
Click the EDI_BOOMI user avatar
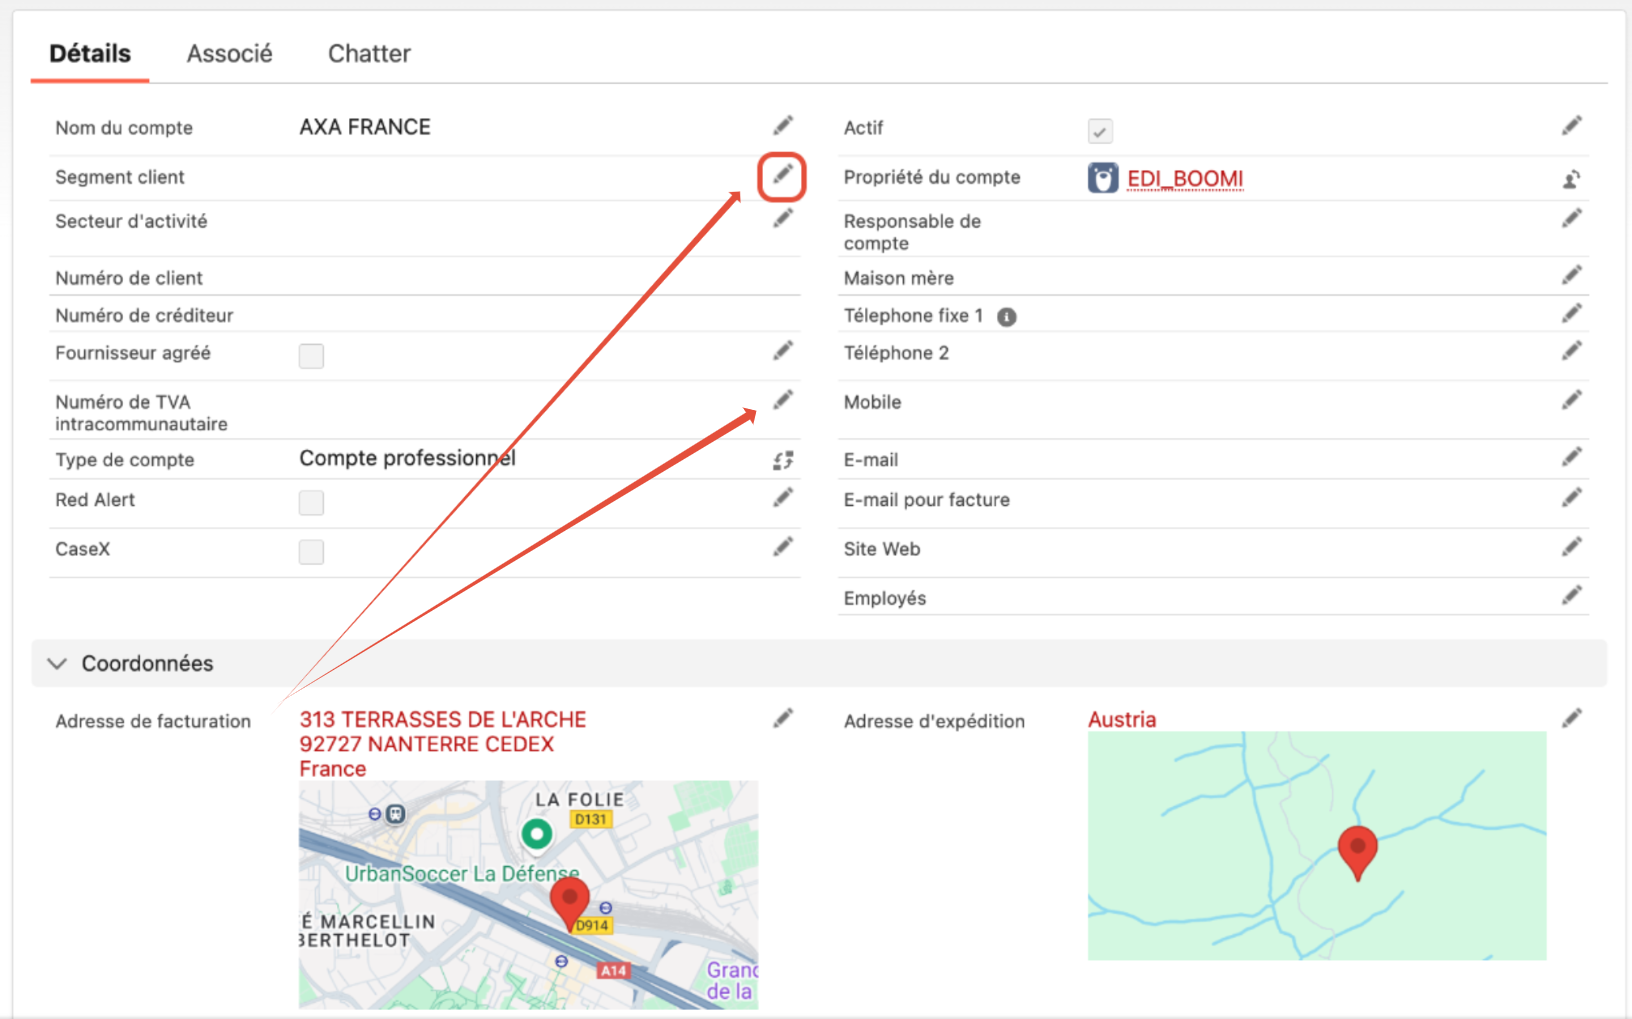click(x=1102, y=178)
